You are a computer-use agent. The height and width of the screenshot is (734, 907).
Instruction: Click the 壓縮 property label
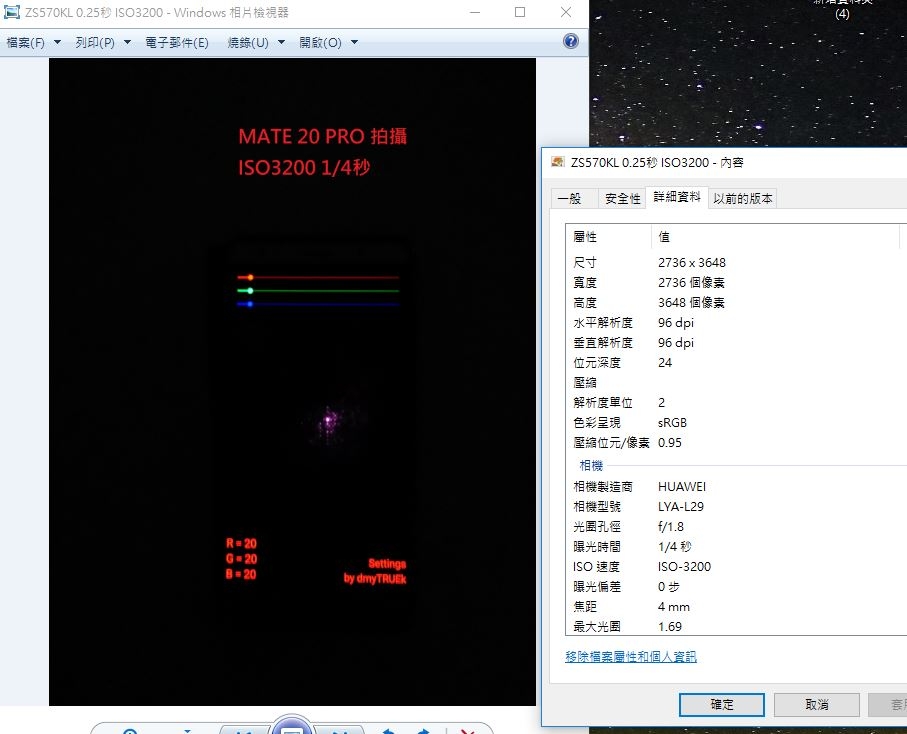(585, 382)
